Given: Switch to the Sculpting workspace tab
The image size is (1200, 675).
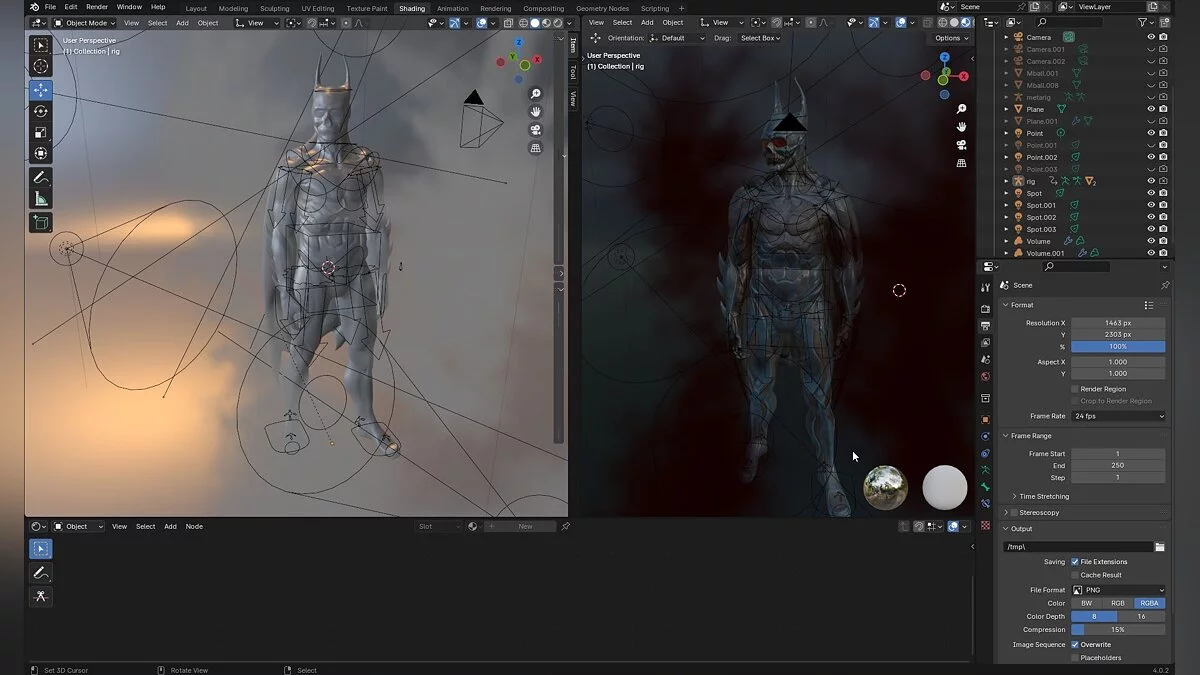Looking at the screenshot, I should pyautogui.click(x=274, y=9).
